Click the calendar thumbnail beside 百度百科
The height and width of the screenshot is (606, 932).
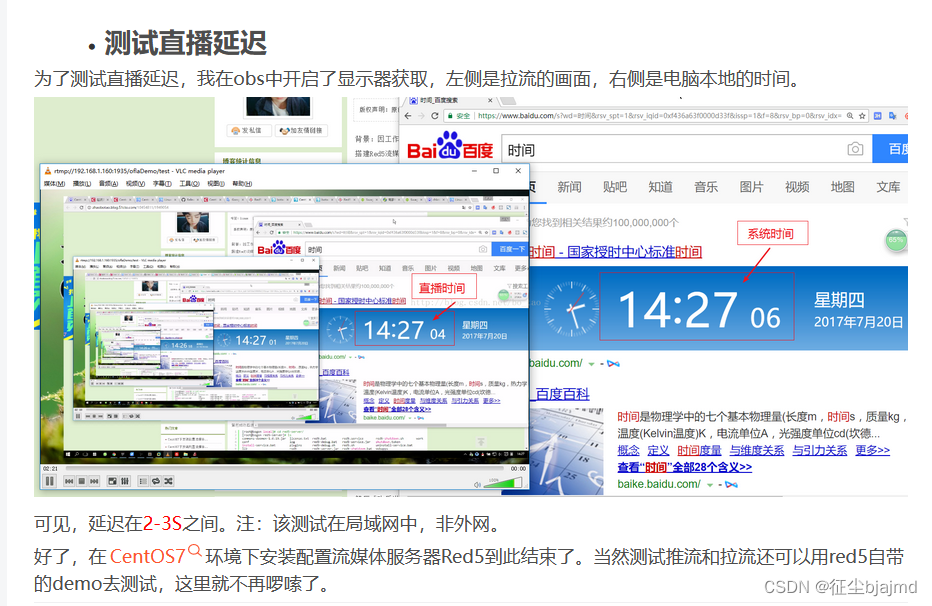[x=566, y=452]
